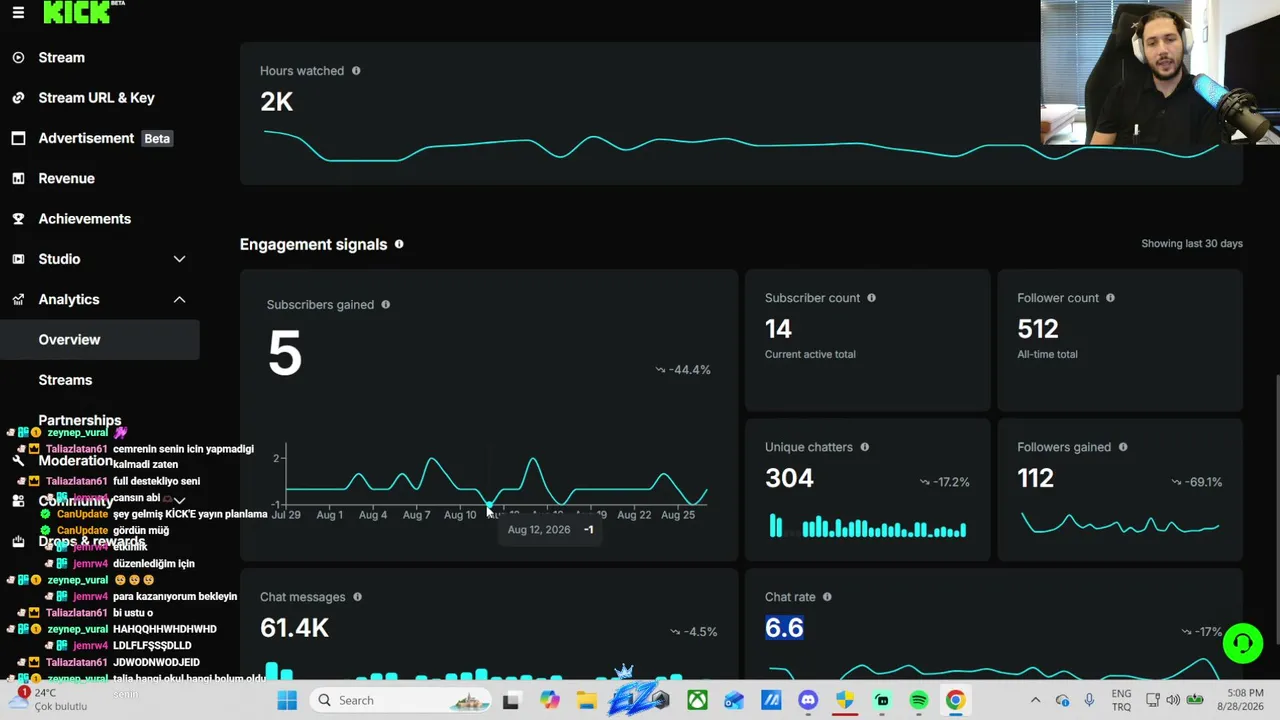
Task: Show hidden icons in the system tray
Action: pyautogui.click(x=1035, y=700)
